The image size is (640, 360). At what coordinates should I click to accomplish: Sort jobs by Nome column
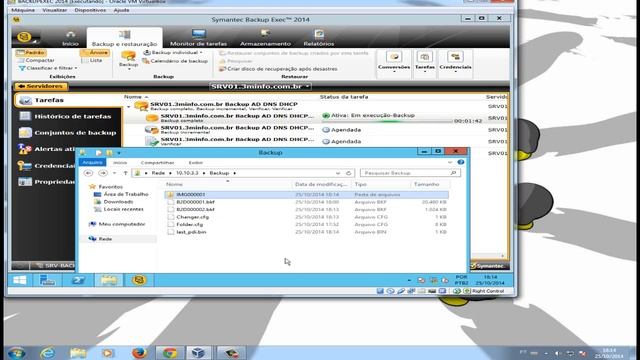[133, 97]
